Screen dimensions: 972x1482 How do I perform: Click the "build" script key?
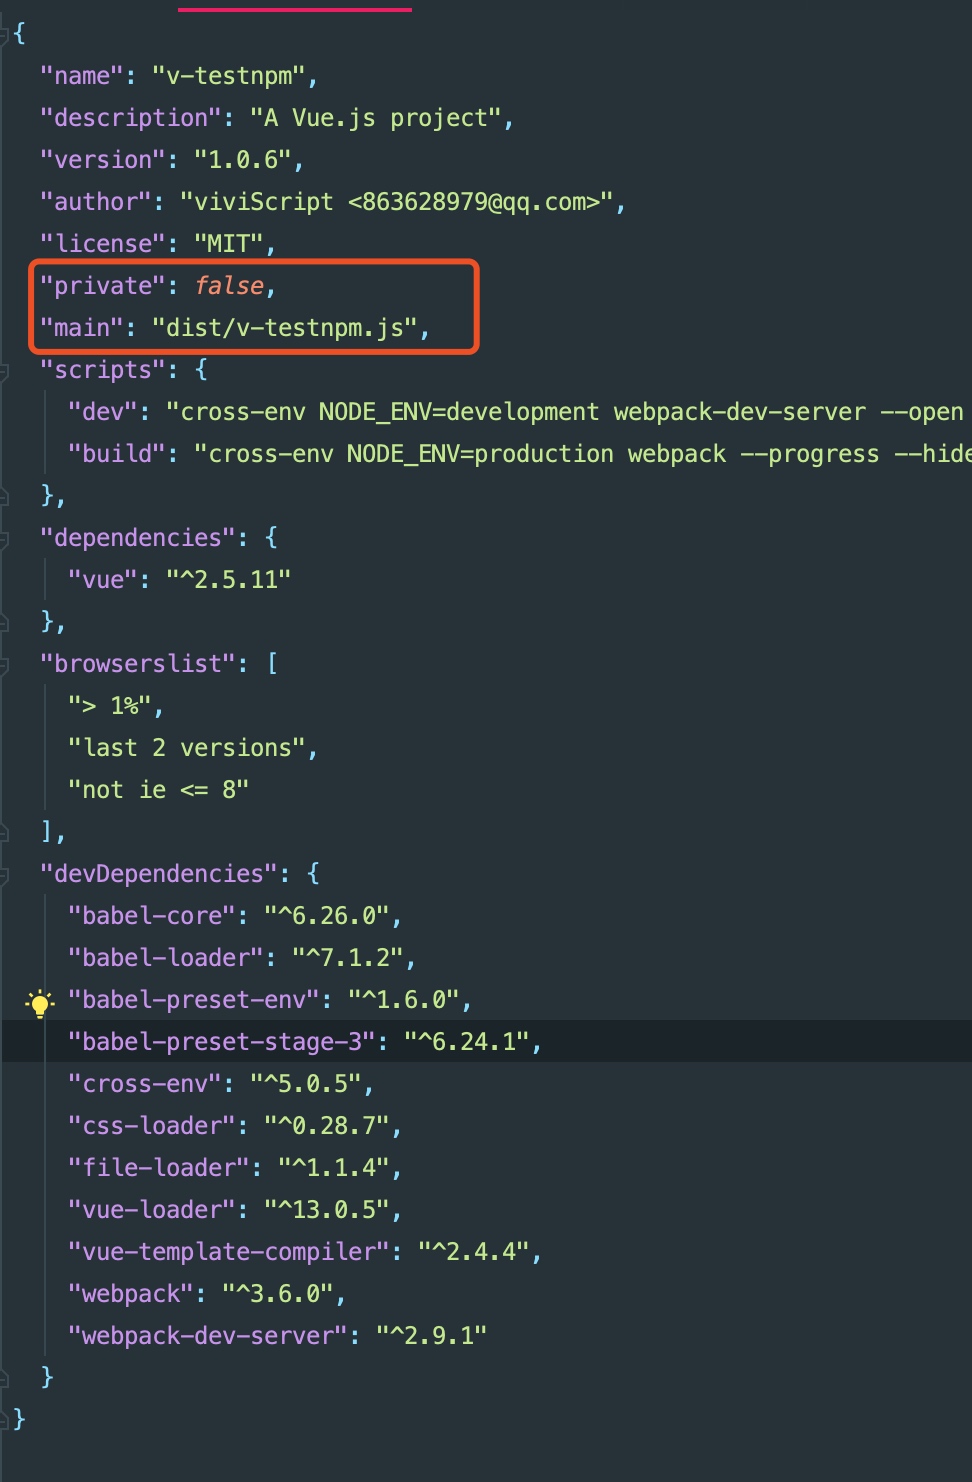(x=117, y=454)
